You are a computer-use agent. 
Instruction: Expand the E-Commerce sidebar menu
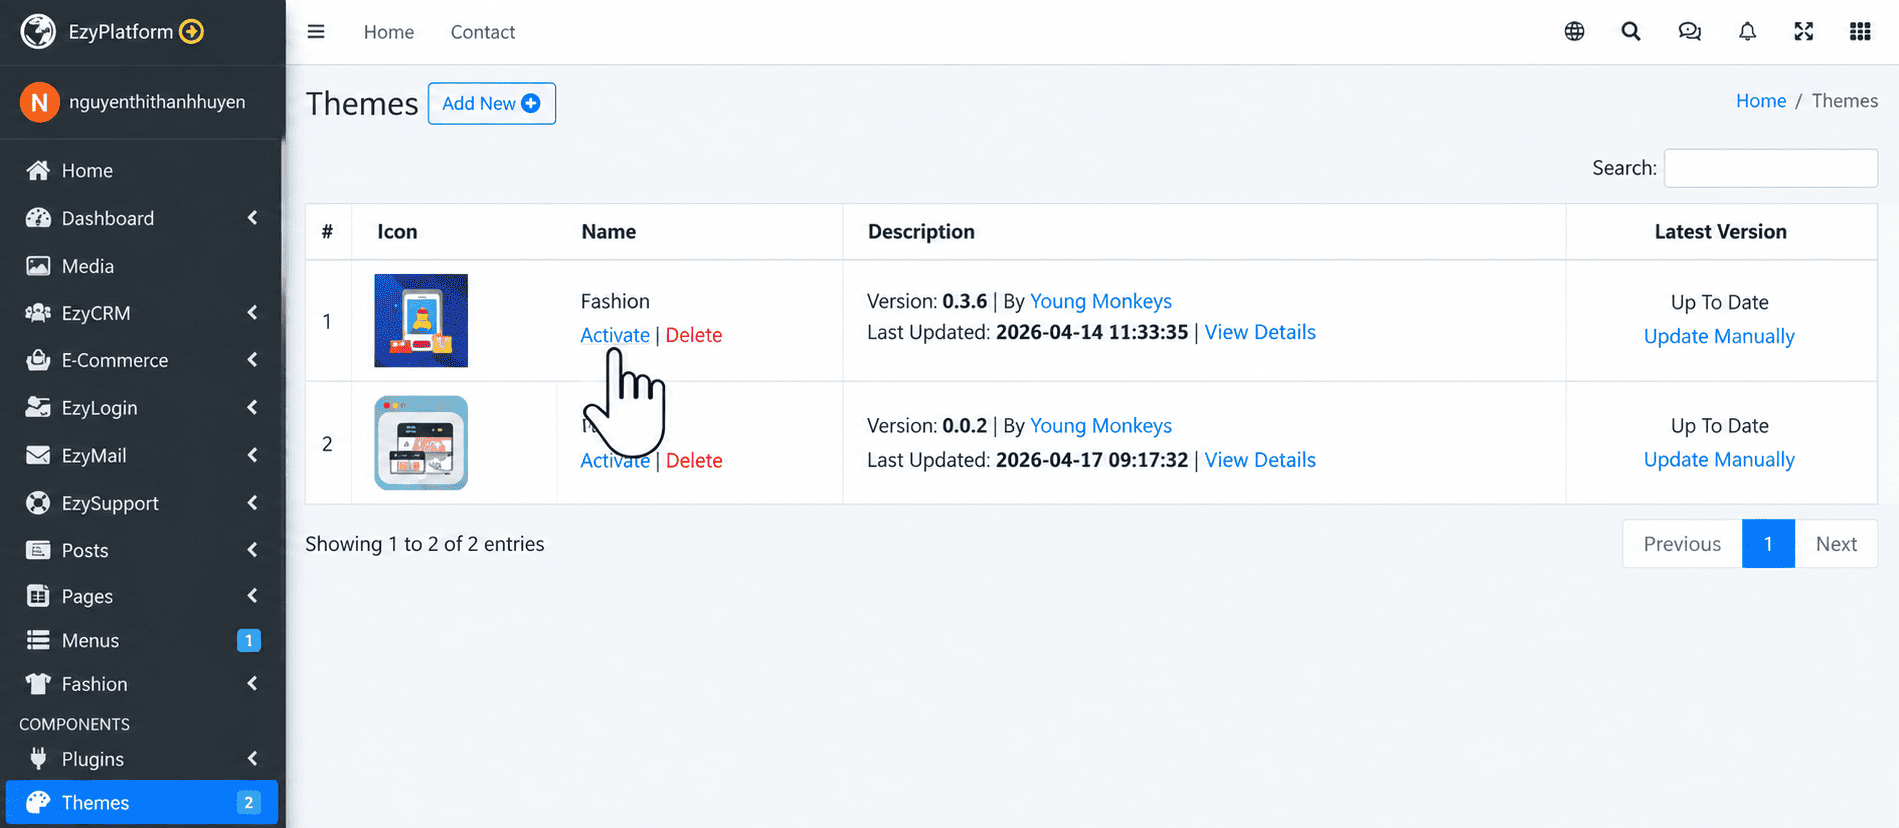(x=142, y=360)
